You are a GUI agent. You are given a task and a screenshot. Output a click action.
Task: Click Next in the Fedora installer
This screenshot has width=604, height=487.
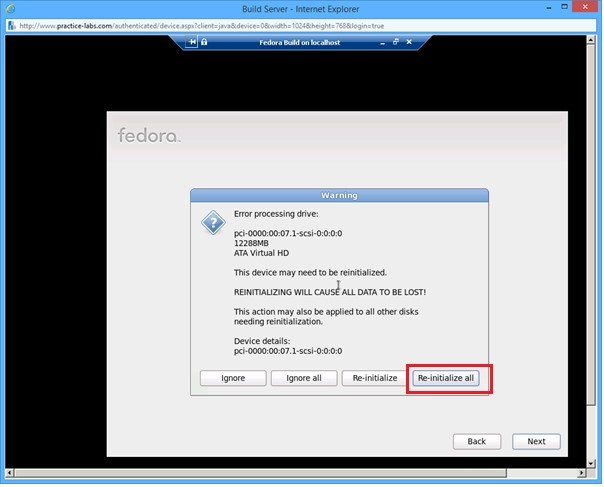pos(536,441)
